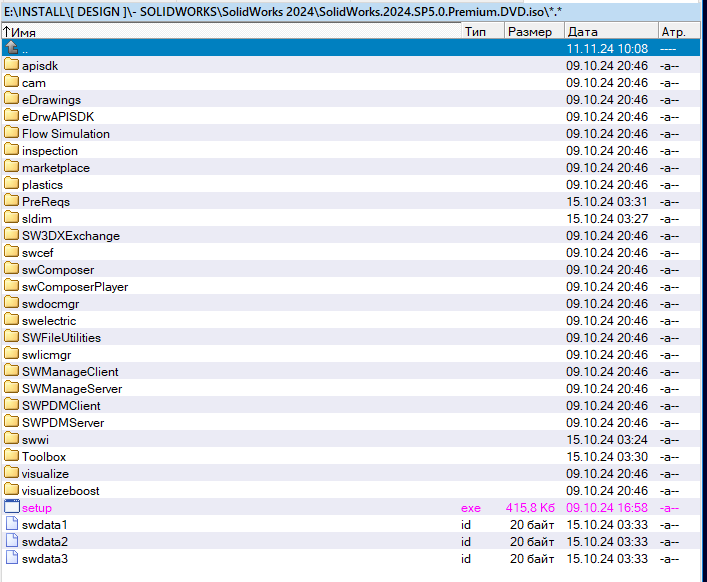Select the swwi folder name
This screenshot has height=582, width=707.
pos(35,440)
